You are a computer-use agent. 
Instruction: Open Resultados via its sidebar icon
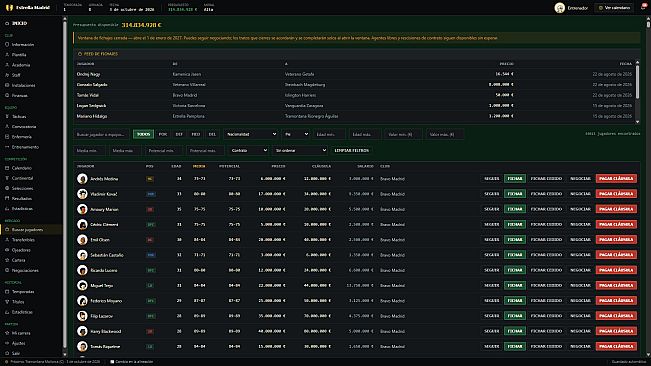(7, 198)
